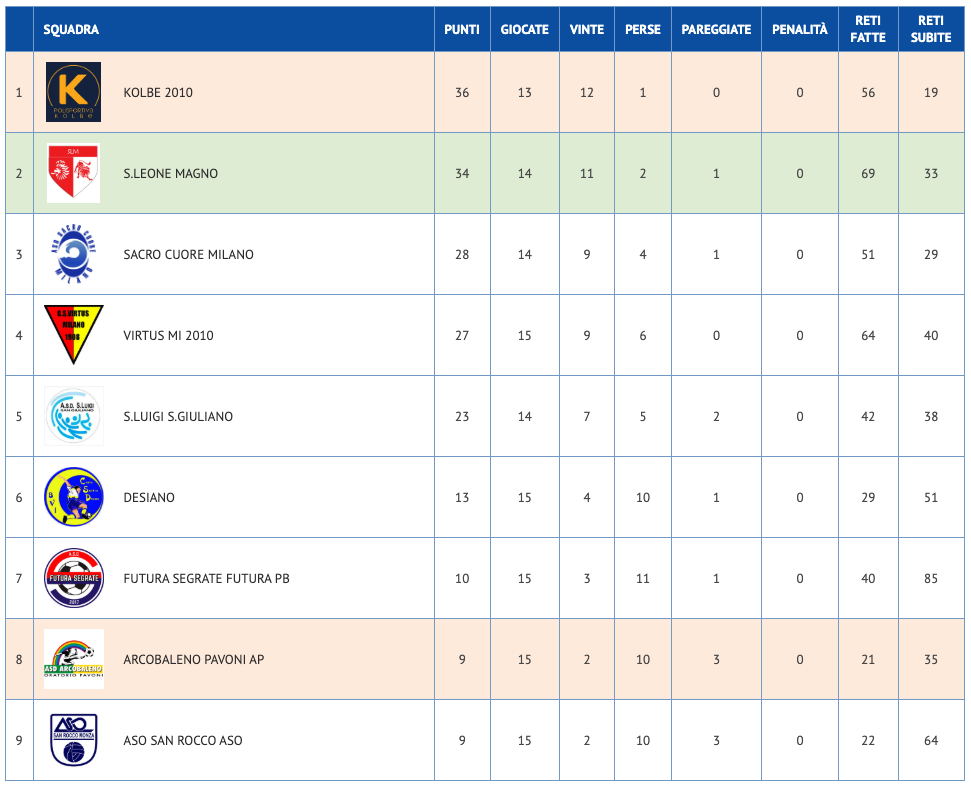Click the S.Leone Magno lion logo
Image resolution: width=971 pixels, height=789 pixels.
[x=74, y=173]
